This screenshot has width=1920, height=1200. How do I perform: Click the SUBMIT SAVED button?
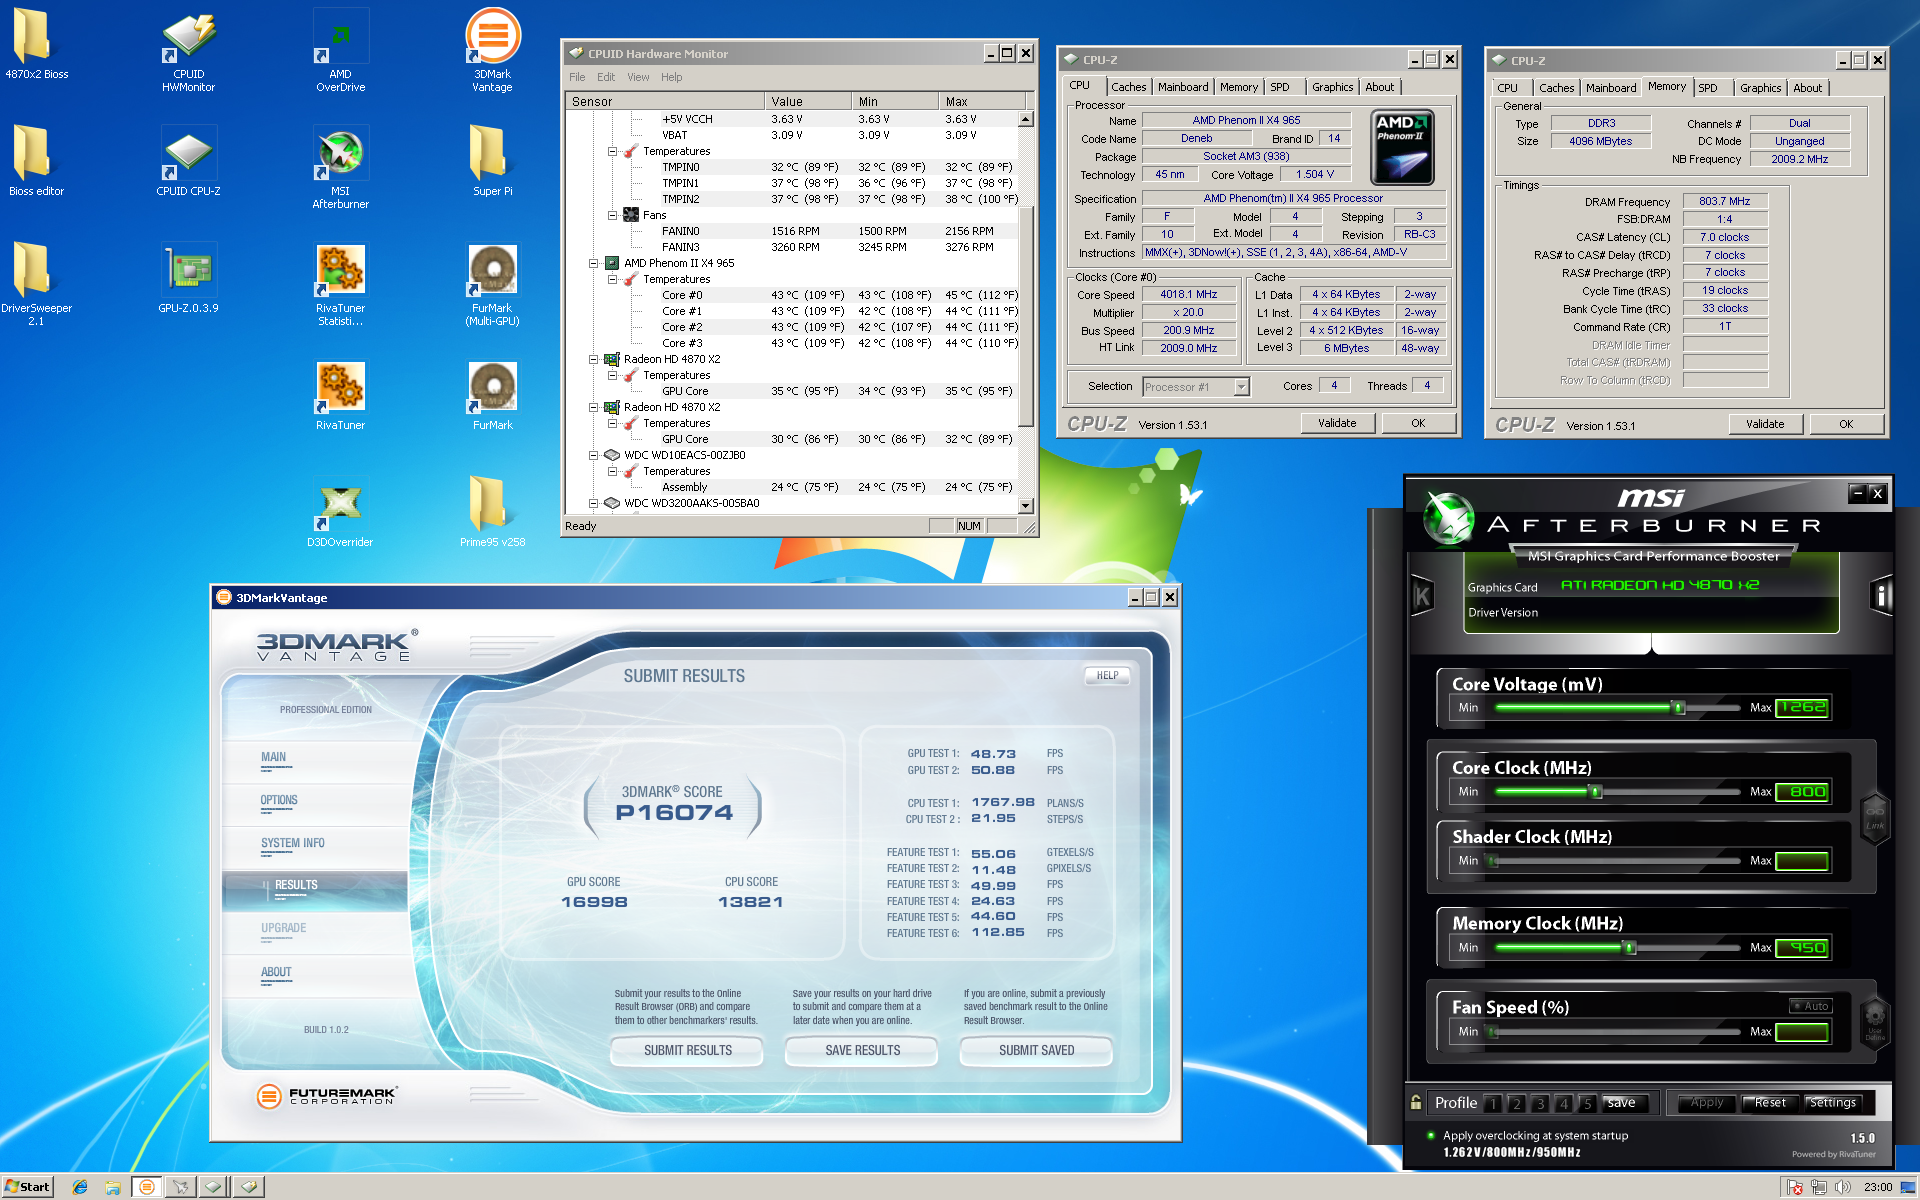coord(1036,1050)
